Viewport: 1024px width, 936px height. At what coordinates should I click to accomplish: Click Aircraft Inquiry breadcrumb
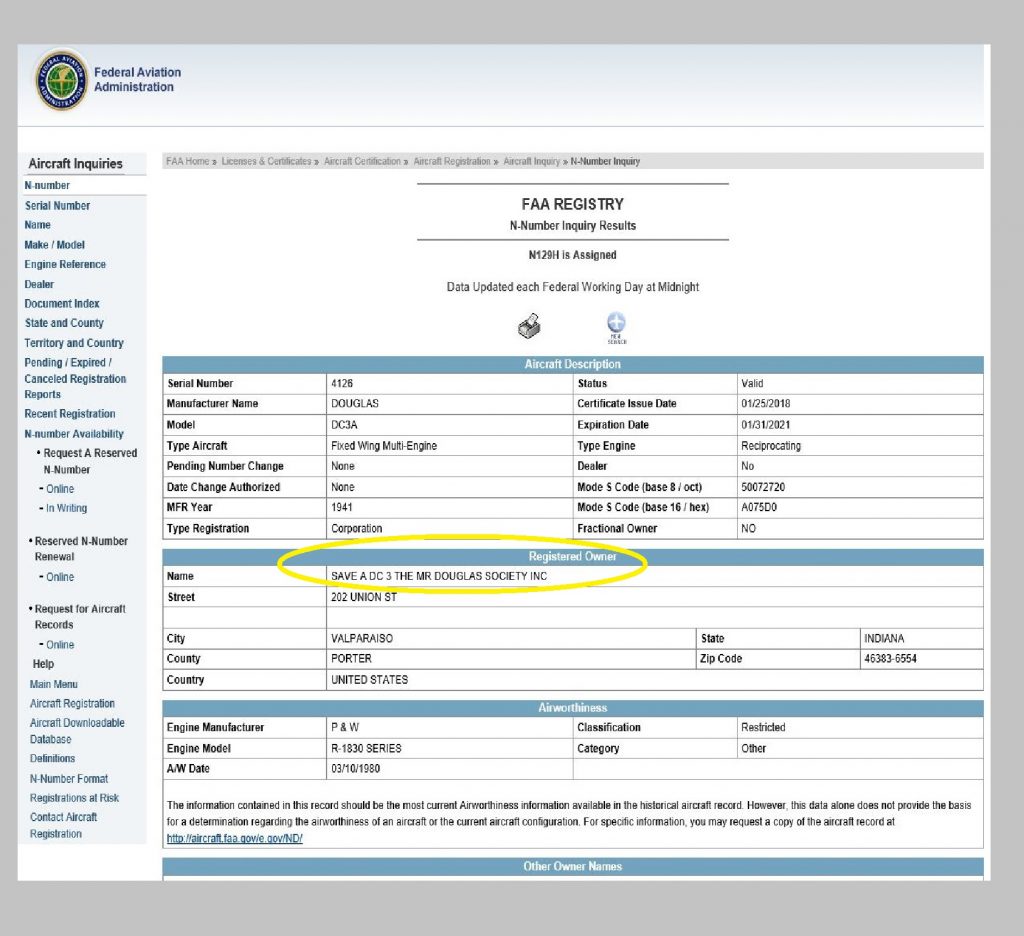pos(532,161)
